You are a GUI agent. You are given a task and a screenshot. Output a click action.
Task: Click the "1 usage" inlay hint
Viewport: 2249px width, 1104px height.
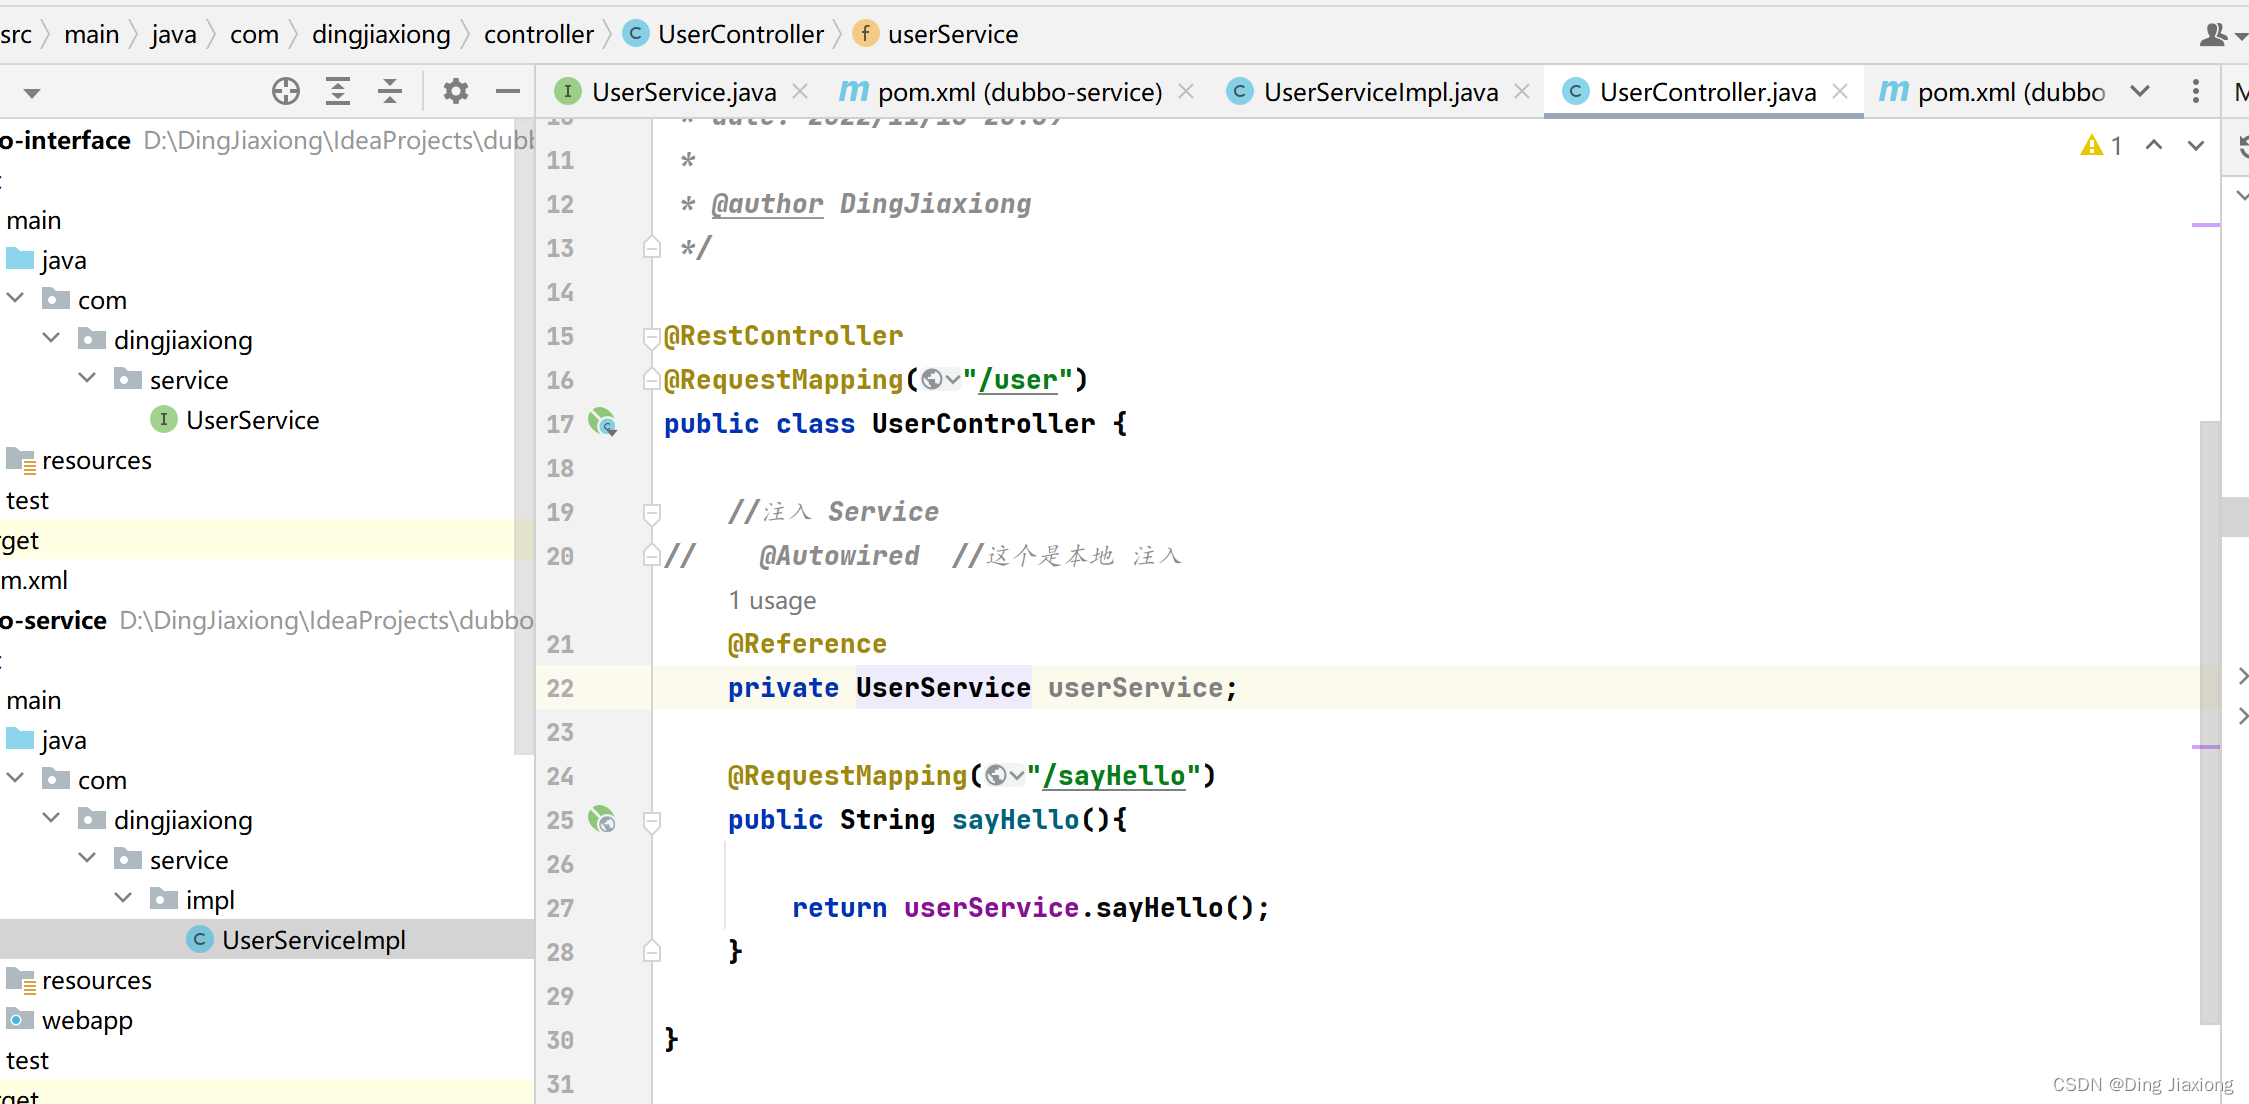[772, 600]
